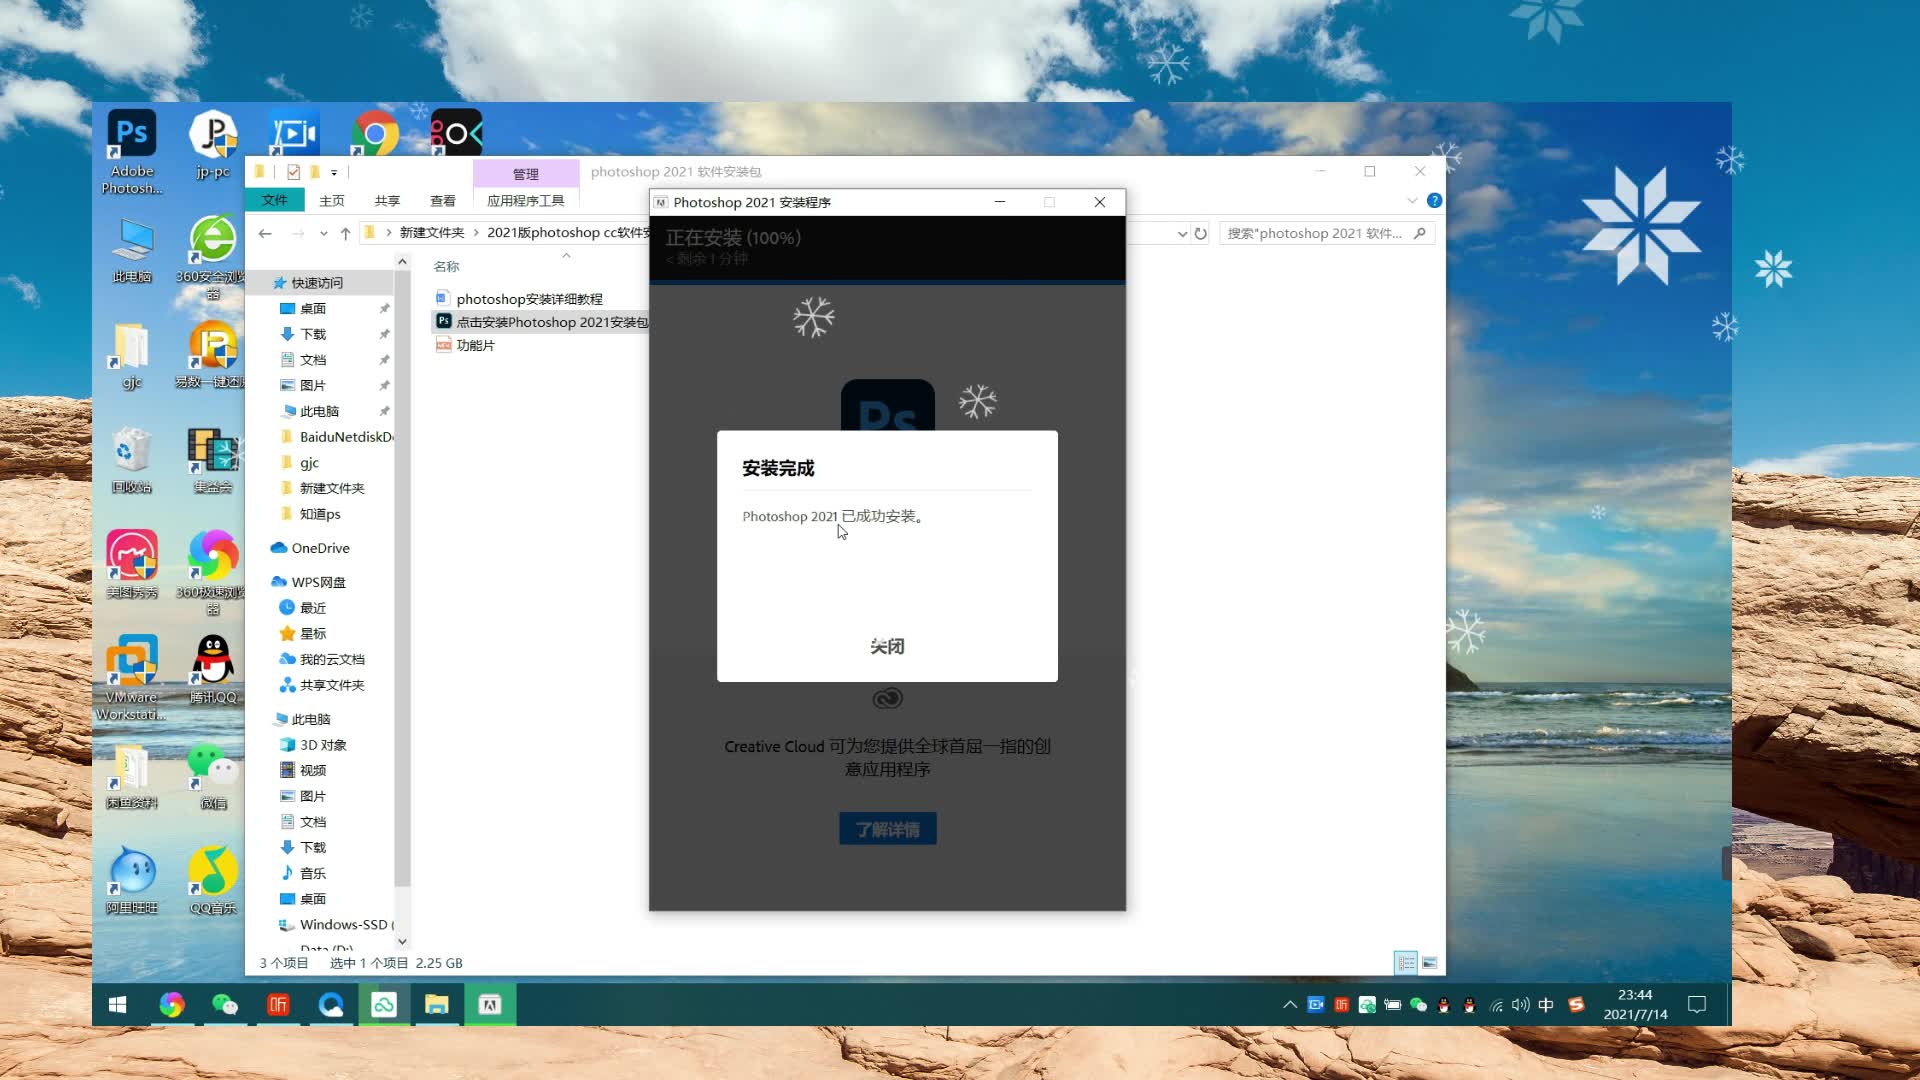Select the 管理 contextual tab
The width and height of the screenshot is (1920, 1080).
coord(525,173)
